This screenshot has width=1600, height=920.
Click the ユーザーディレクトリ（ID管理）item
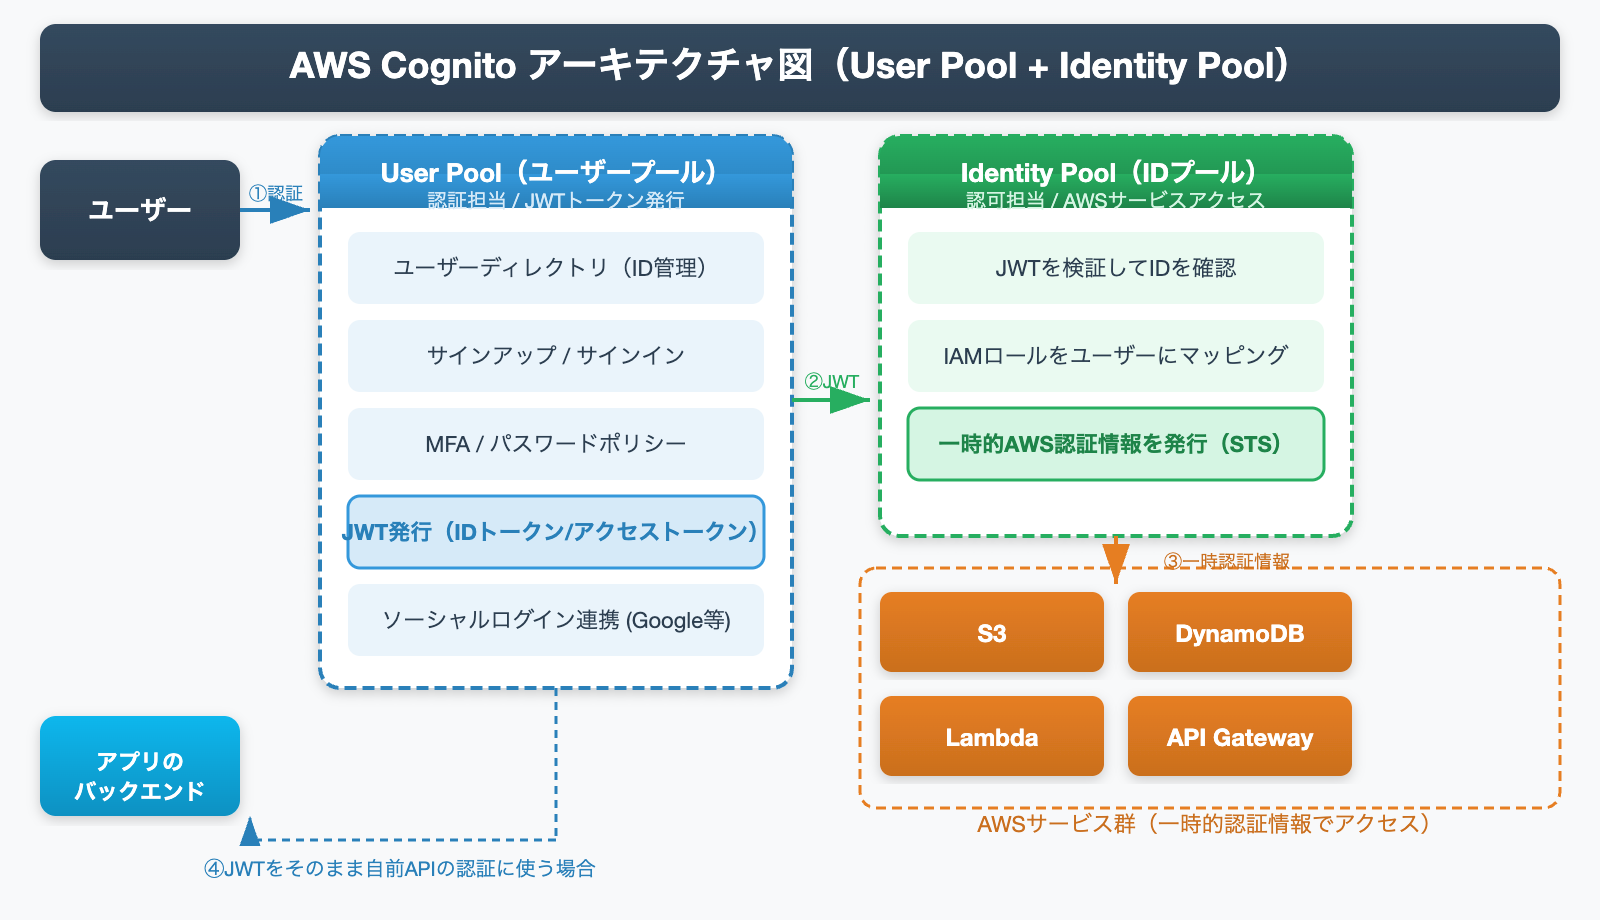click(x=554, y=267)
